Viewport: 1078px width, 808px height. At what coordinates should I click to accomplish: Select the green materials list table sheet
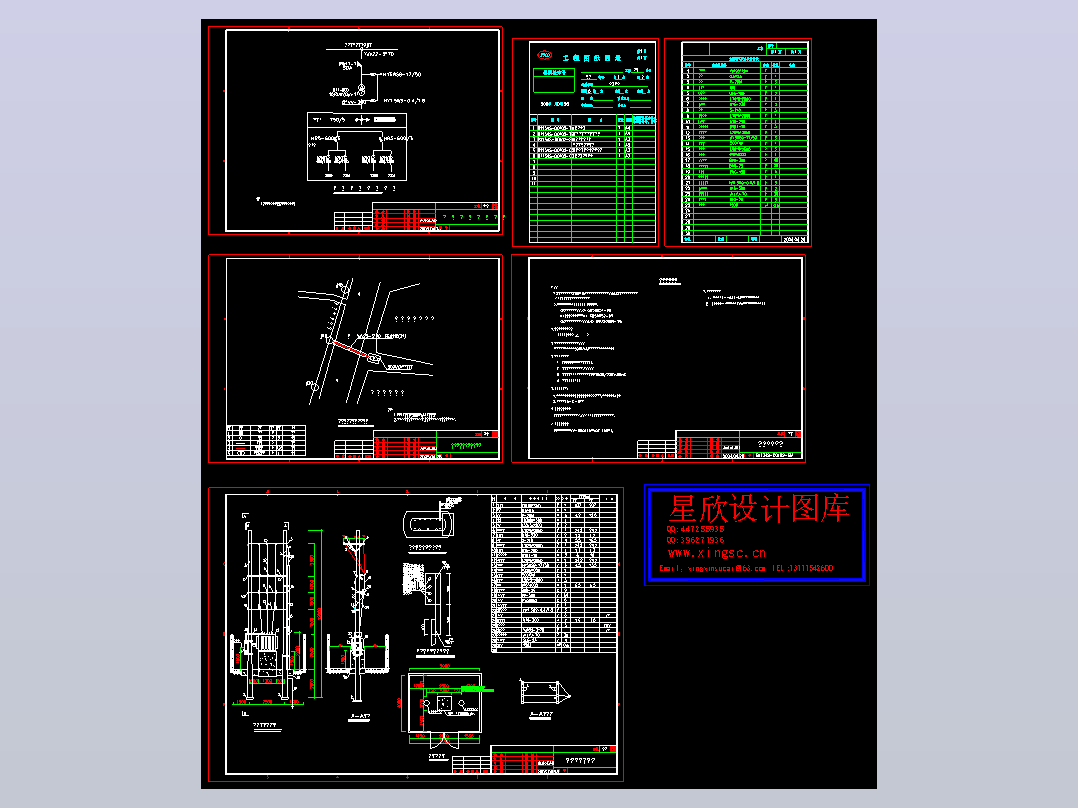(738, 142)
